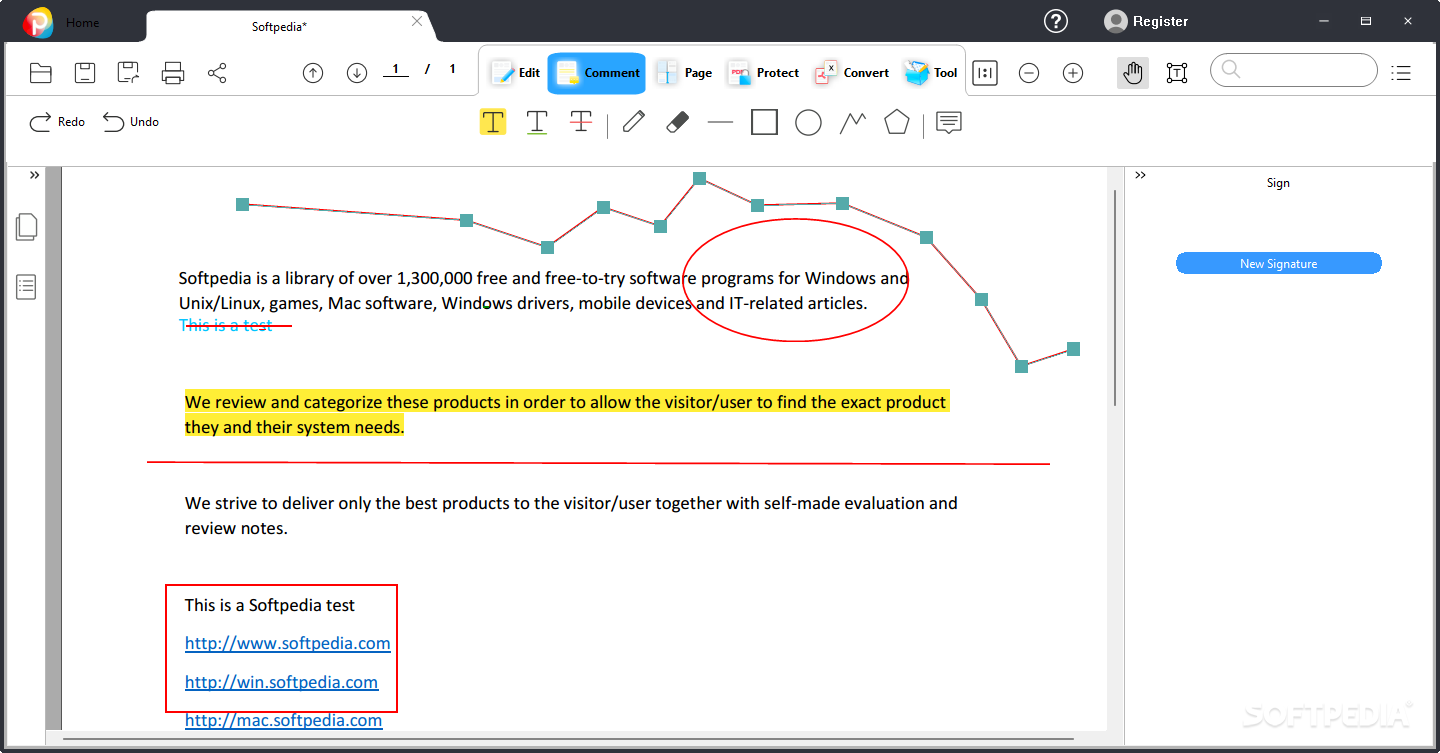This screenshot has width=1440, height=753.
Task: Activate the hand pan tool
Action: pos(1133,72)
